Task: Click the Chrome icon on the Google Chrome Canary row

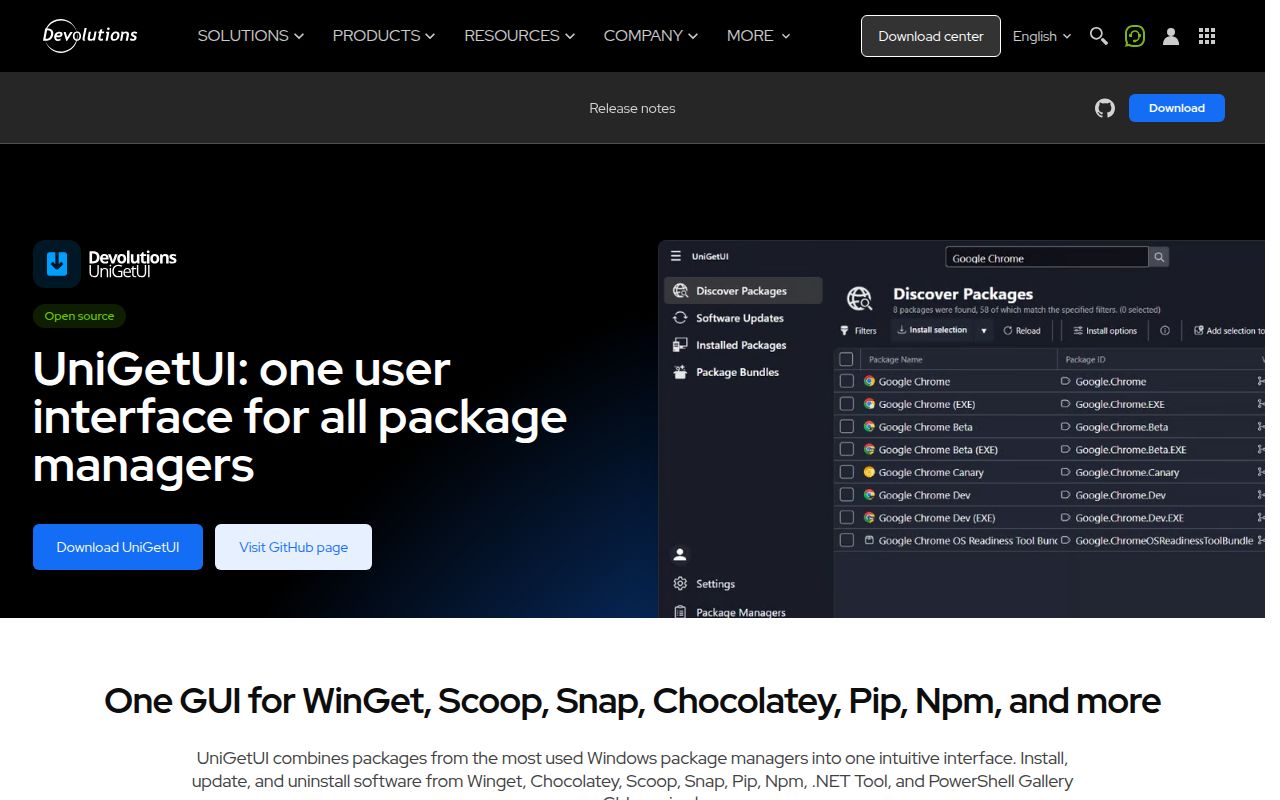Action: pyautogui.click(x=870, y=472)
